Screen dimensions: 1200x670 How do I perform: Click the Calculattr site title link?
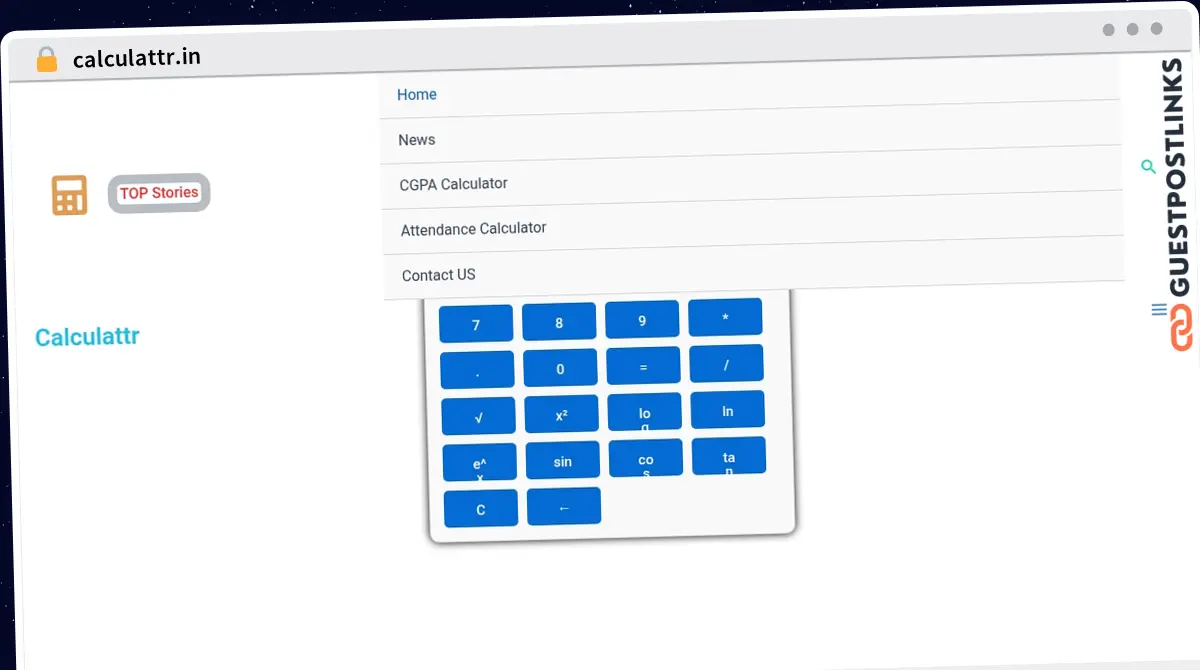coord(87,337)
